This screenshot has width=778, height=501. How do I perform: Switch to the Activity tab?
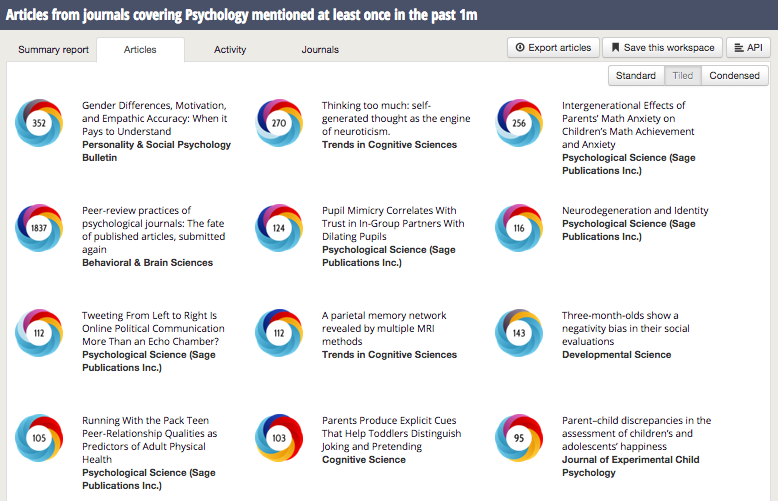click(x=230, y=50)
